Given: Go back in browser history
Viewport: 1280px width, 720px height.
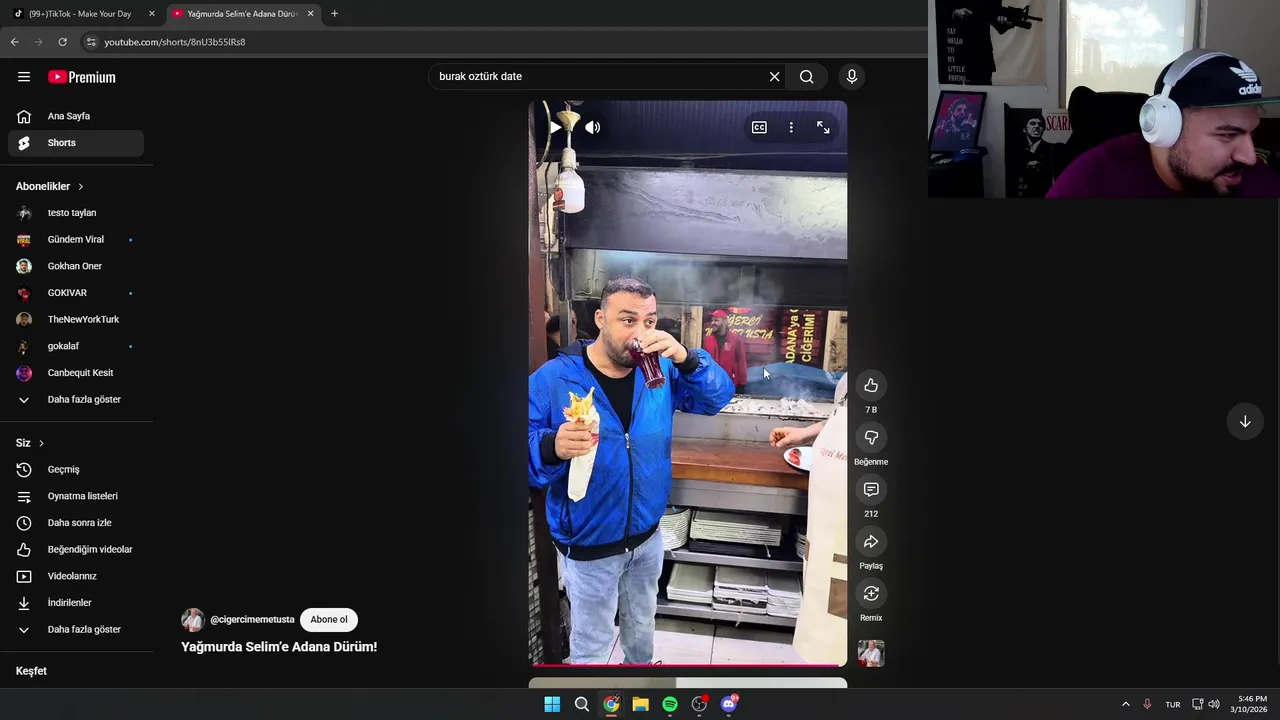Looking at the screenshot, I should [14, 42].
